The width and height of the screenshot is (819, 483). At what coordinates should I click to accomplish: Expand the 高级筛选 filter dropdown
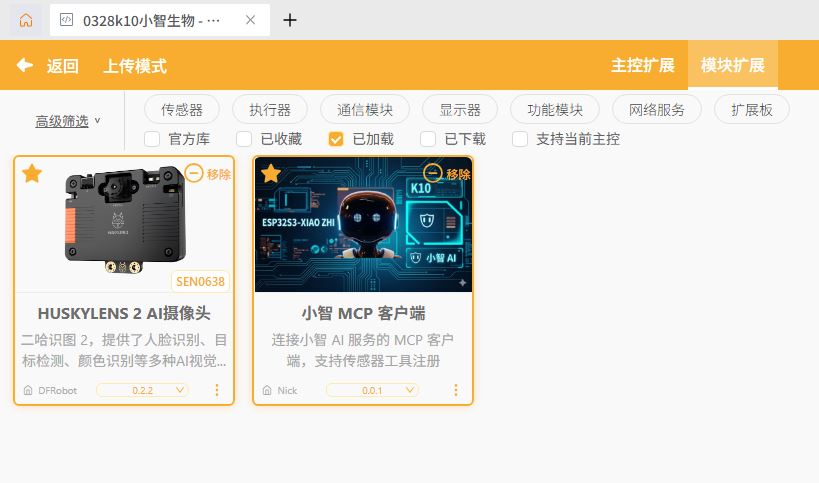[x=67, y=121]
